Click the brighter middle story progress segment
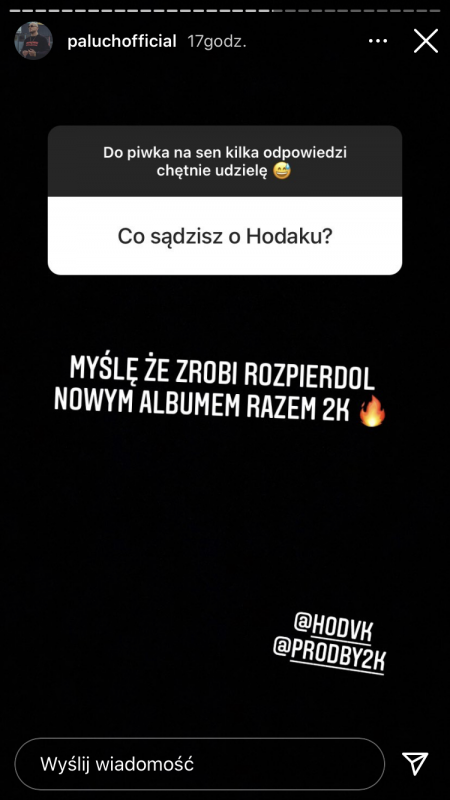 point(277,10)
